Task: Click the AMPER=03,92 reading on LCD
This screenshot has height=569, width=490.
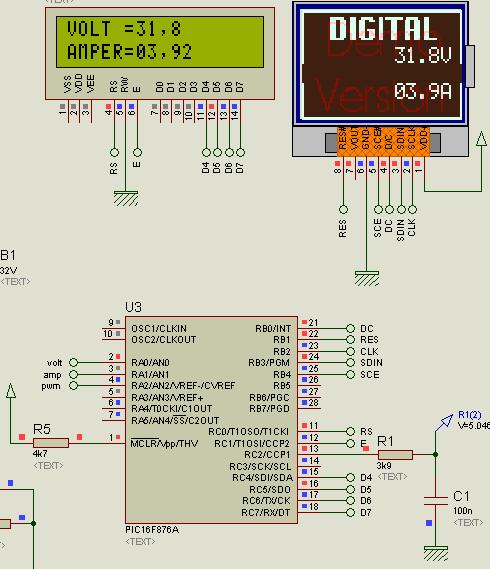Action: (x=130, y=52)
